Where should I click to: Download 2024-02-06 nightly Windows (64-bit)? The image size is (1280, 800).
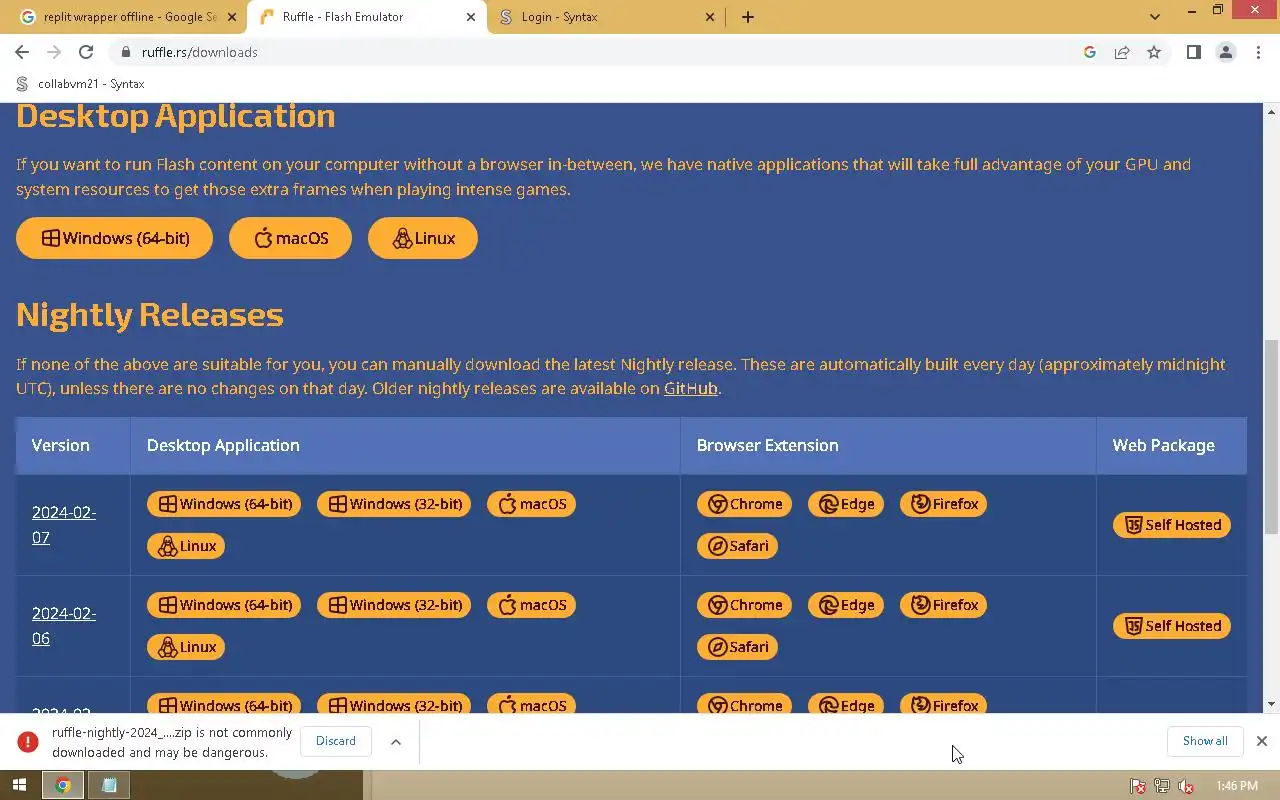tap(224, 605)
